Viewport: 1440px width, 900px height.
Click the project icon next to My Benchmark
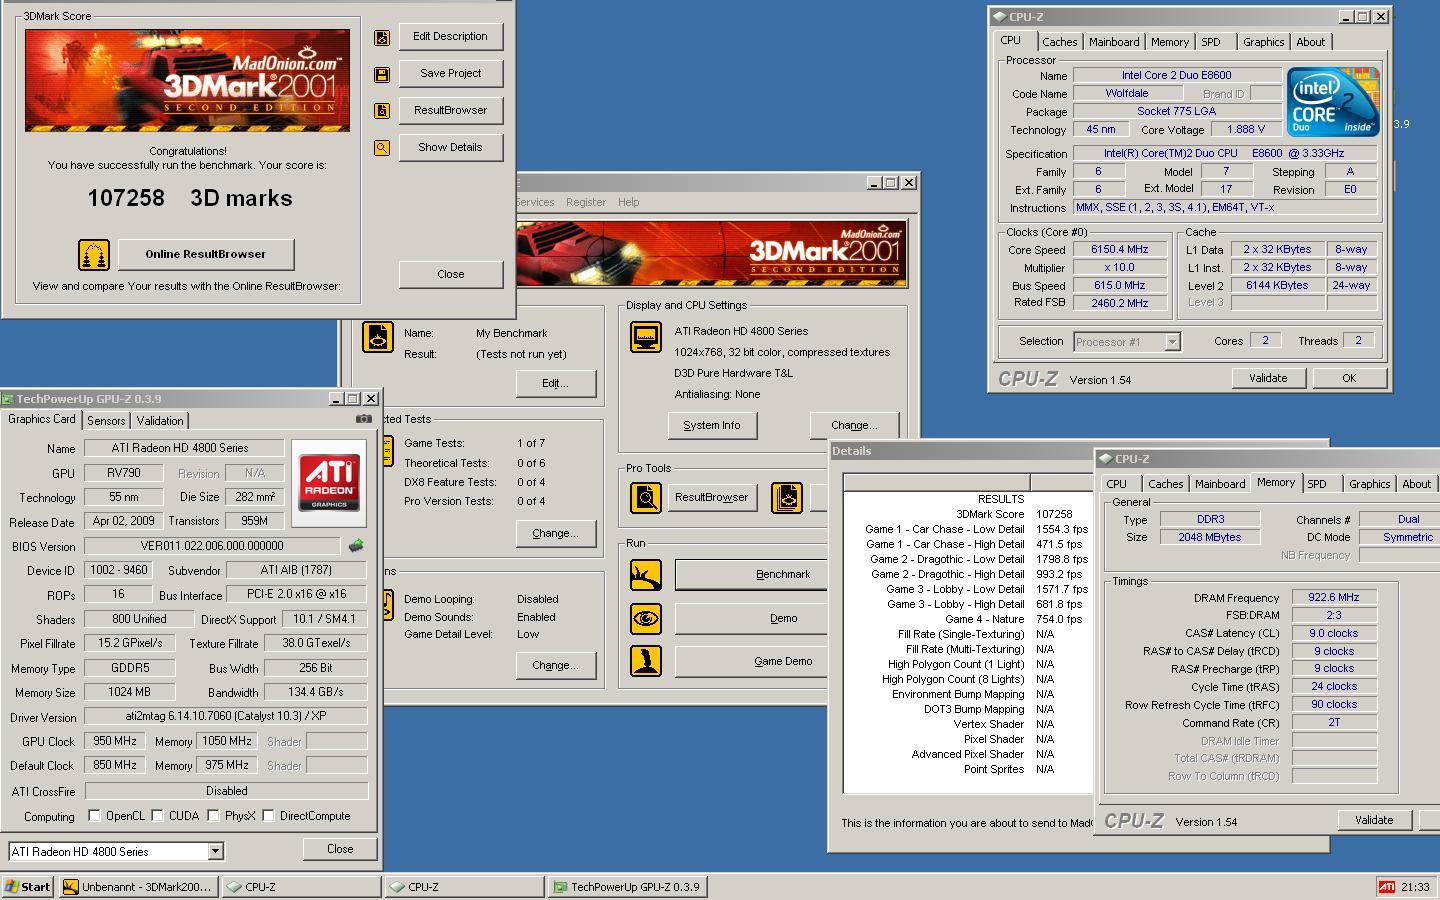click(377, 337)
